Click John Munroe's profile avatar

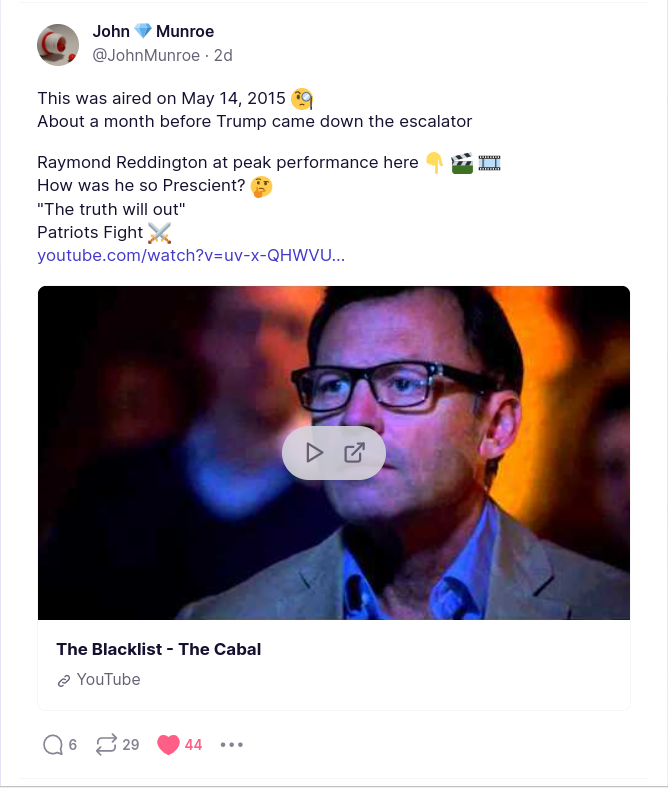(x=58, y=45)
